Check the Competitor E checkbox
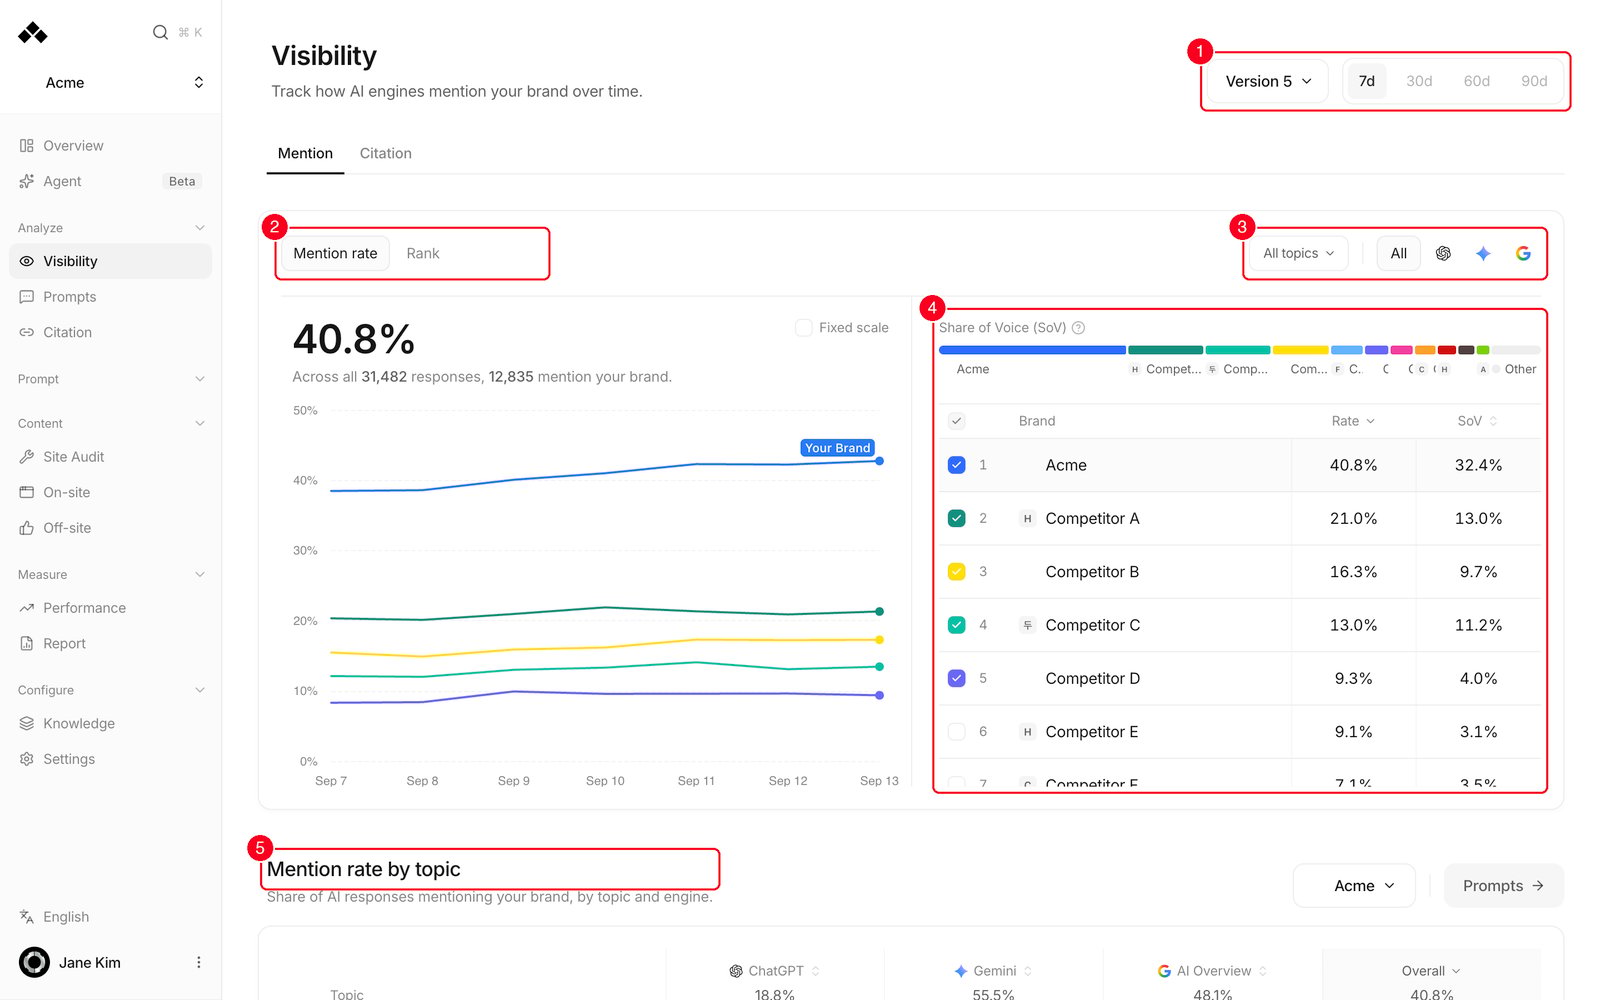Screen dimensions: 1600x1000 [x=957, y=732]
